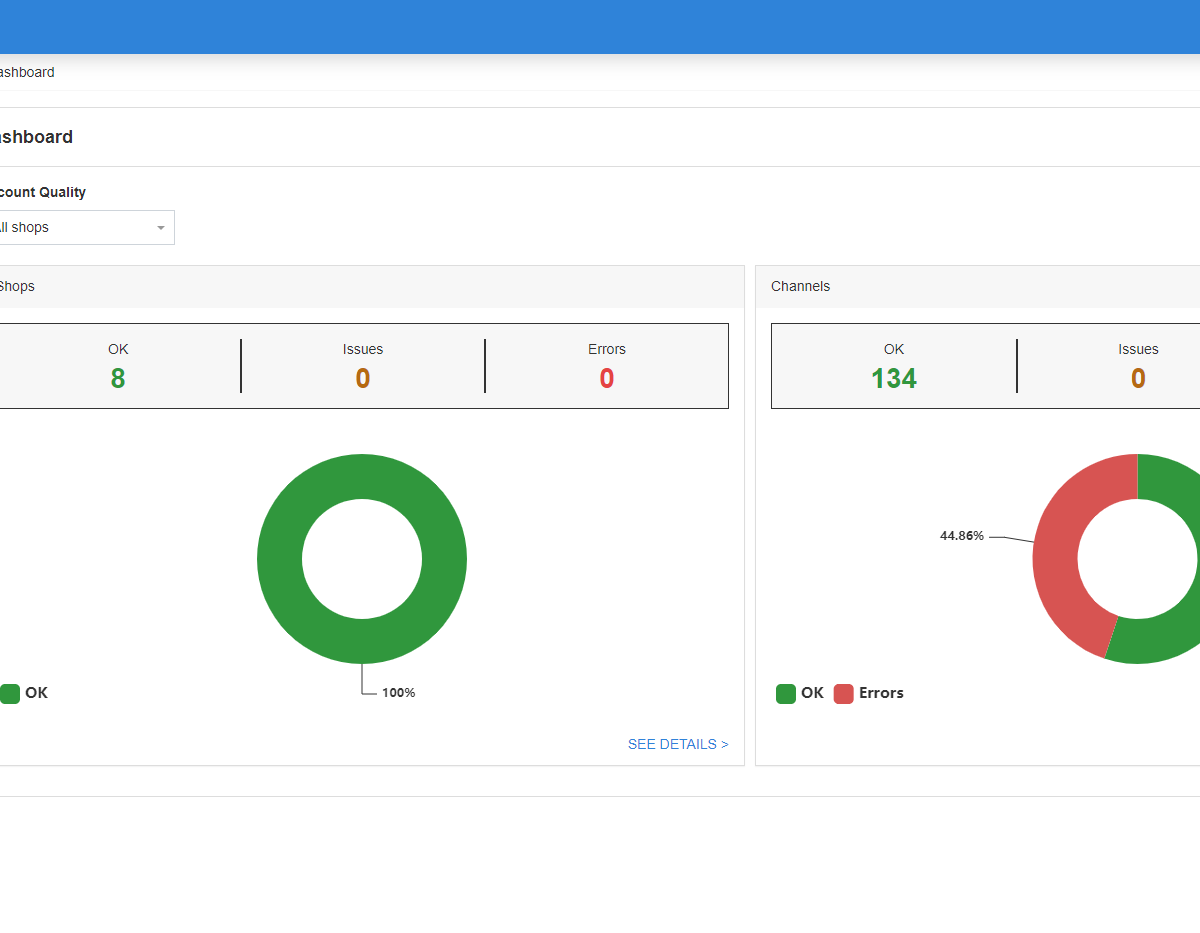Click the Account Quality label
The height and width of the screenshot is (933, 1200).
coord(42,192)
